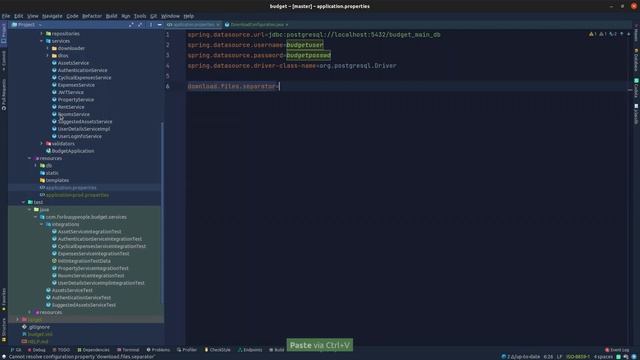Click the expand all icon in Project panel header
Screen dimensions: 640x360
[x=131, y=25]
